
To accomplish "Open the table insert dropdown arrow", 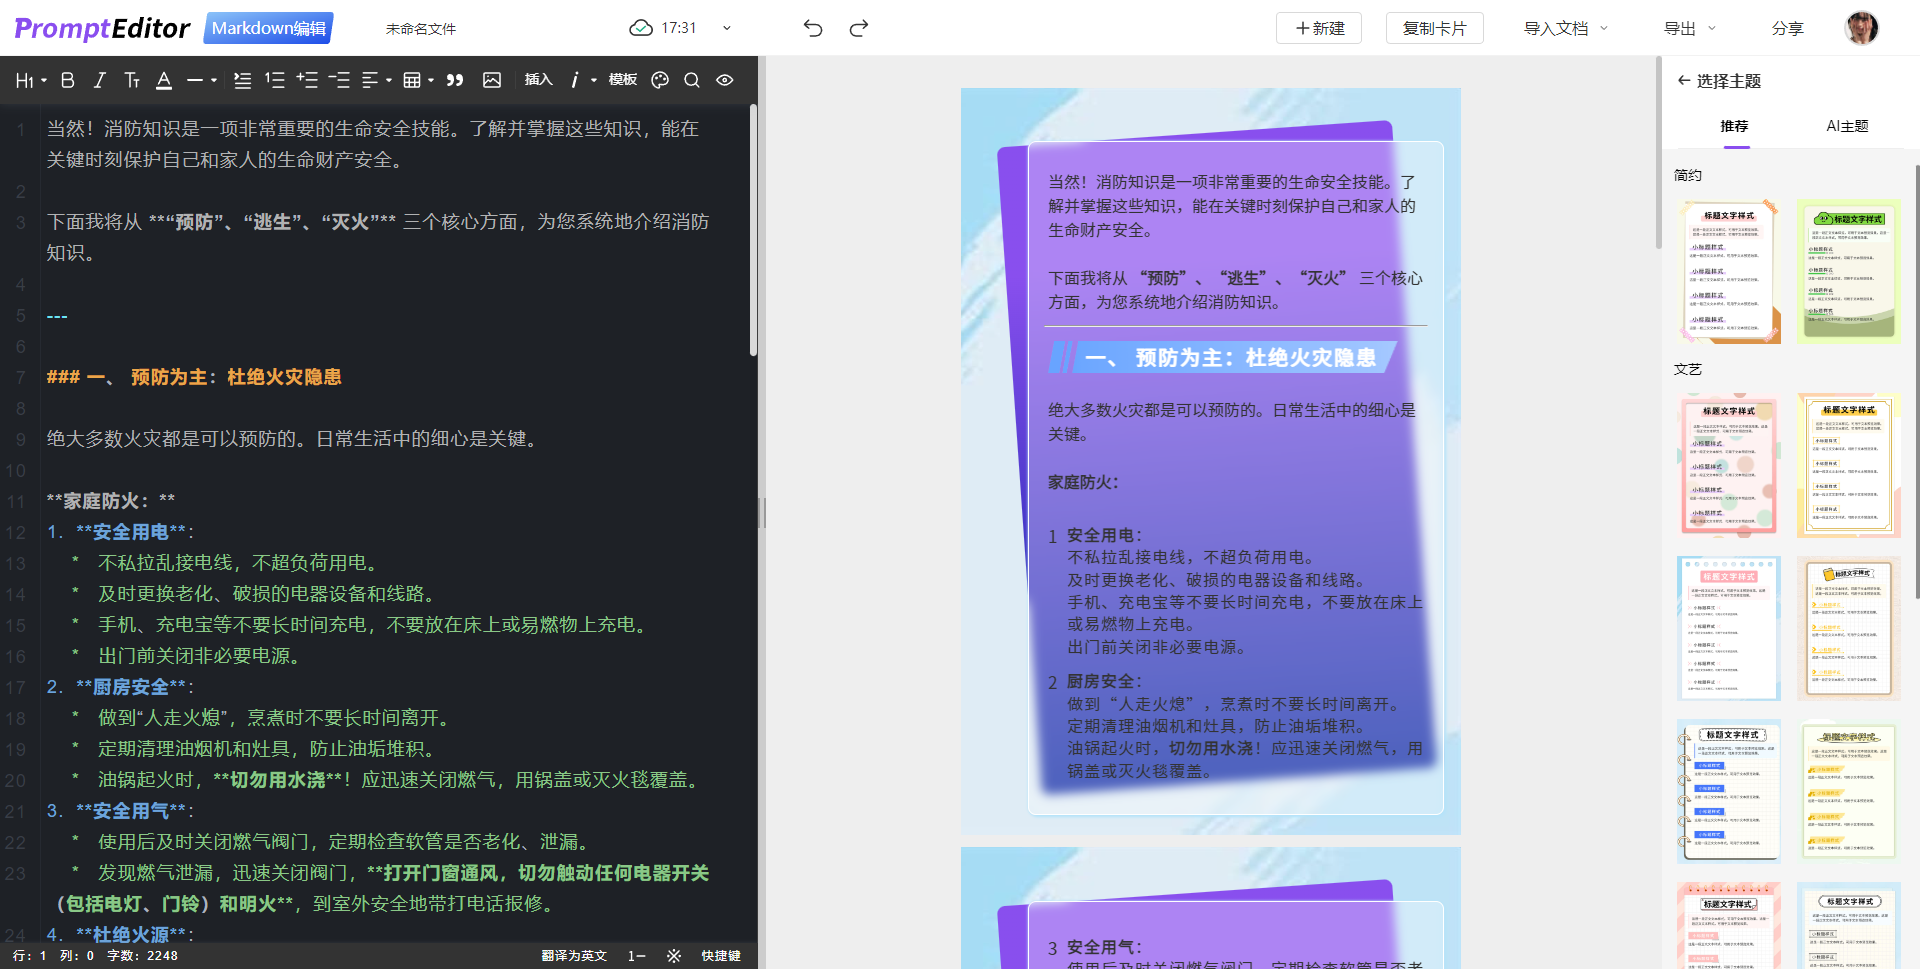I will [x=431, y=80].
